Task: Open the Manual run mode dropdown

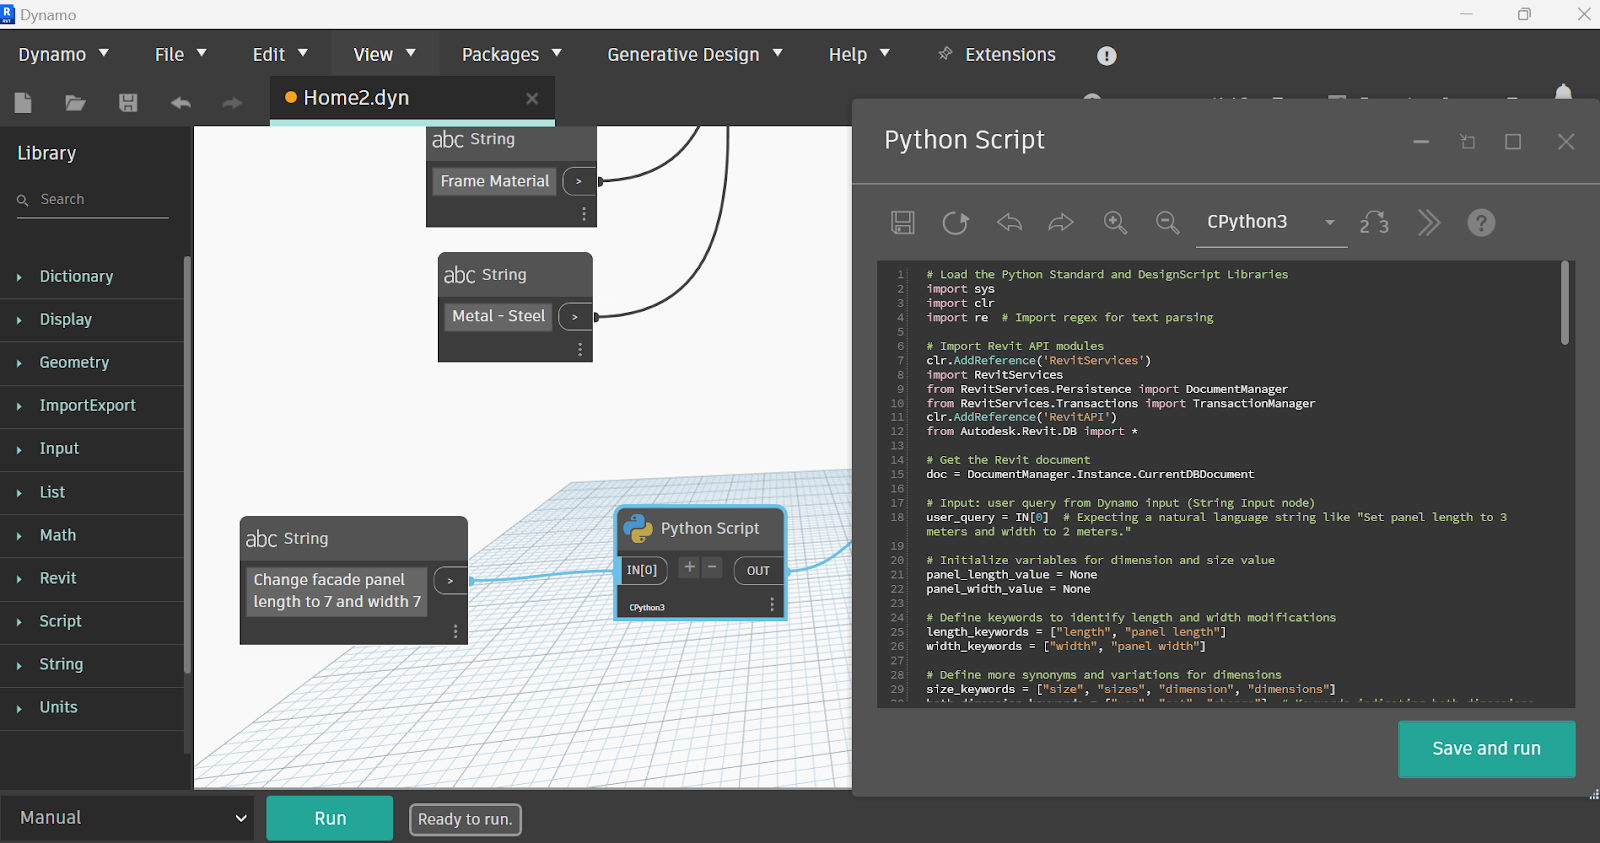Action: click(128, 818)
